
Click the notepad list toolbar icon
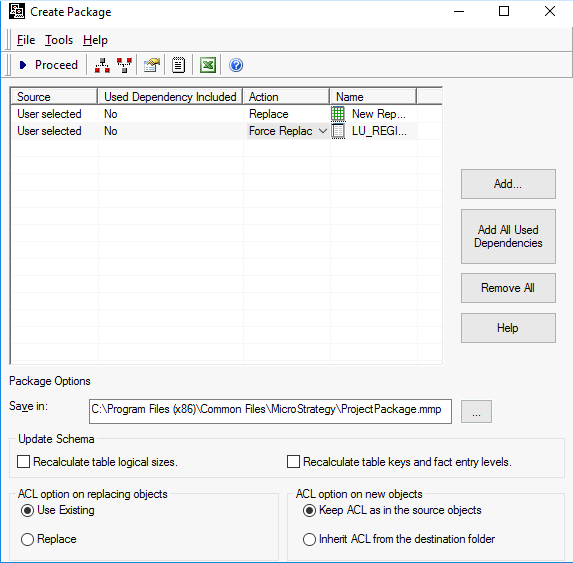click(178, 65)
